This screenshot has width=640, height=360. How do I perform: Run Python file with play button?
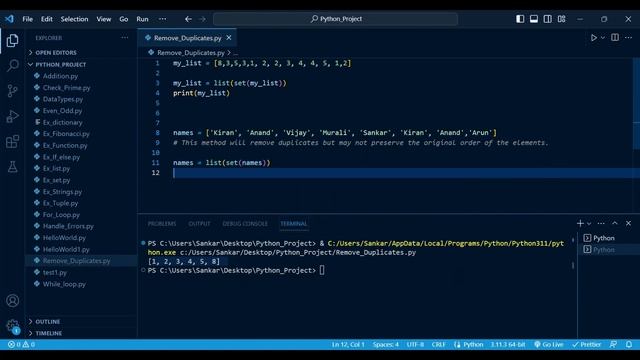[x=593, y=38]
